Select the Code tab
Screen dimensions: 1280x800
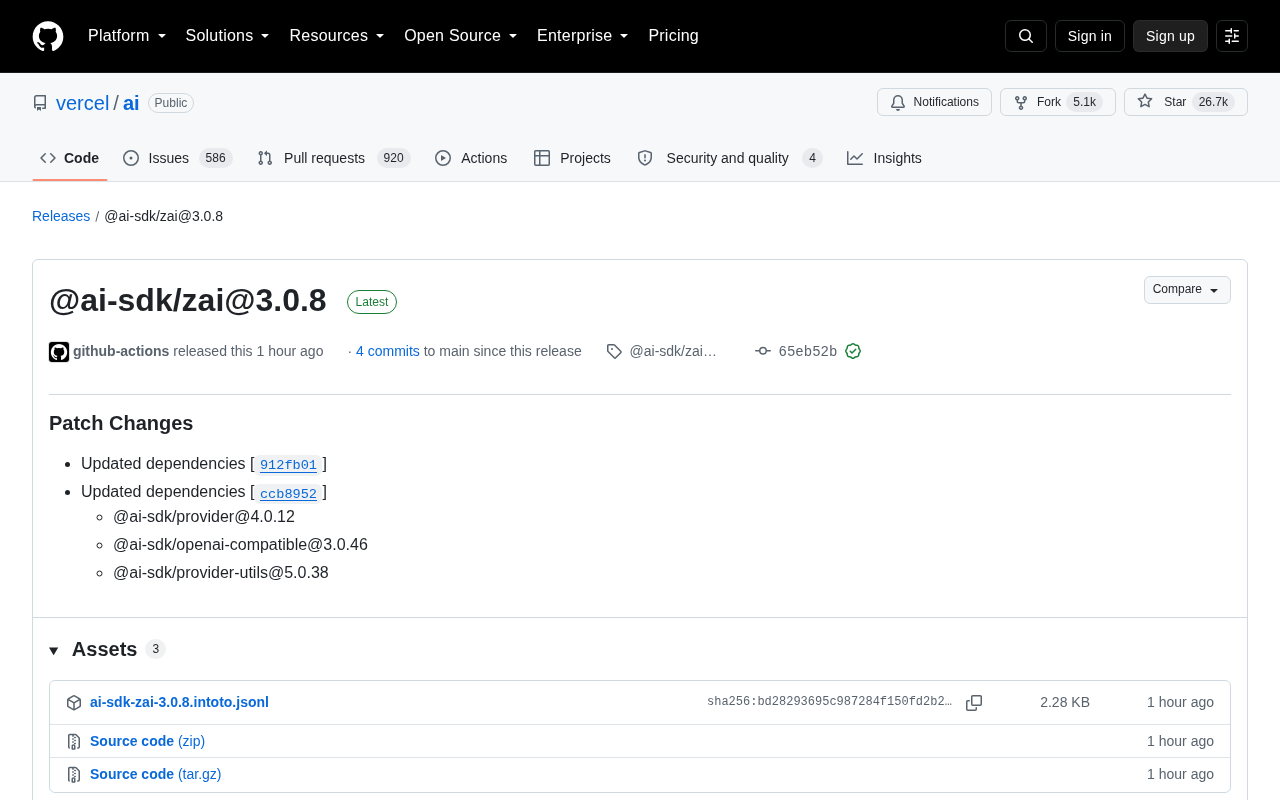(70, 158)
